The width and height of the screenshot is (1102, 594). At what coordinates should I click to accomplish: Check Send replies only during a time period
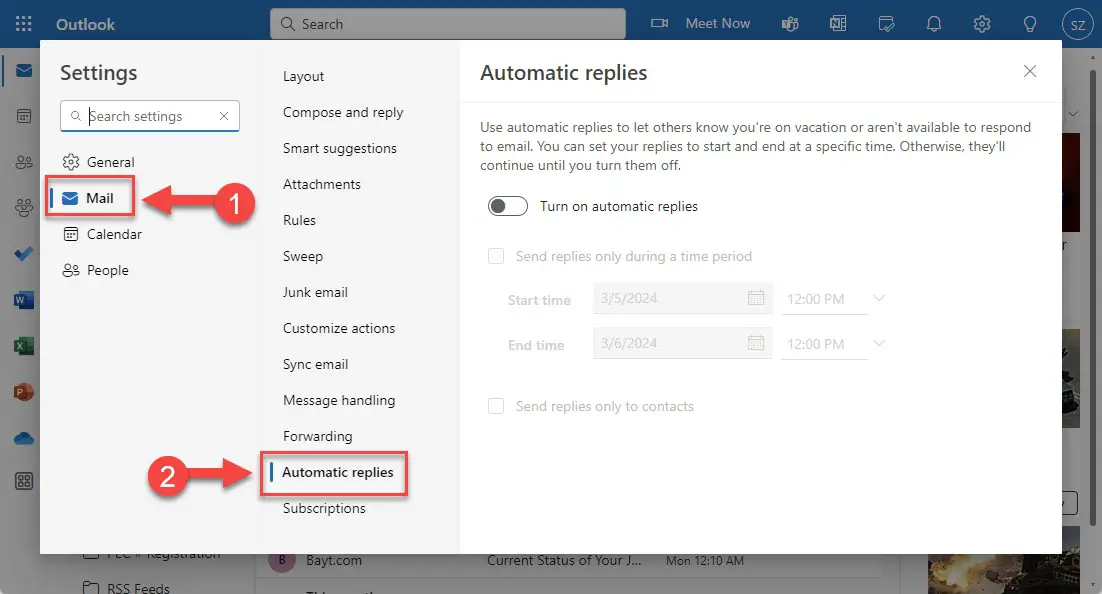(x=496, y=256)
